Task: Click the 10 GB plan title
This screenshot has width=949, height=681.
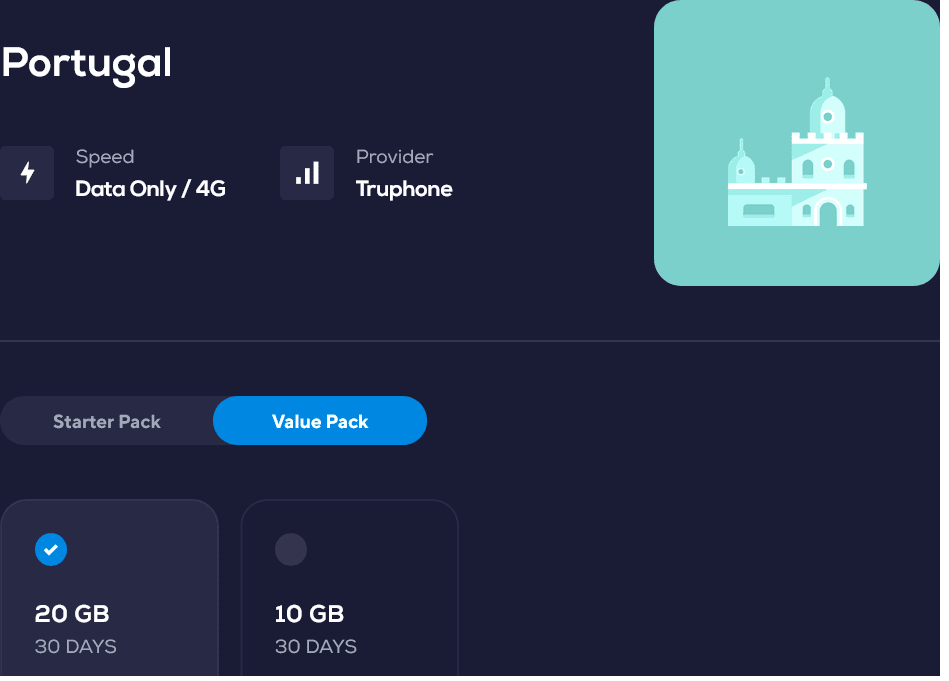Action: pos(310,614)
